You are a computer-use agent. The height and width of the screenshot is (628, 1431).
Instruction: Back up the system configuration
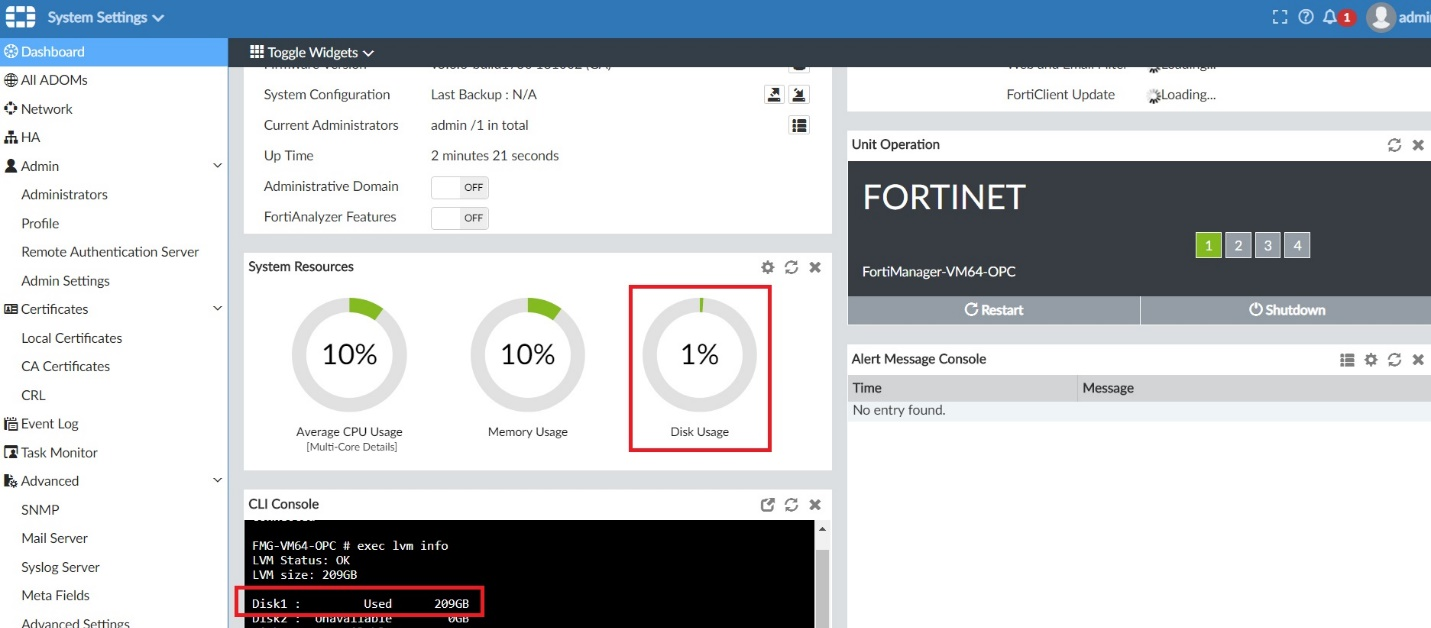pyautogui.click(x=775, y=93)
